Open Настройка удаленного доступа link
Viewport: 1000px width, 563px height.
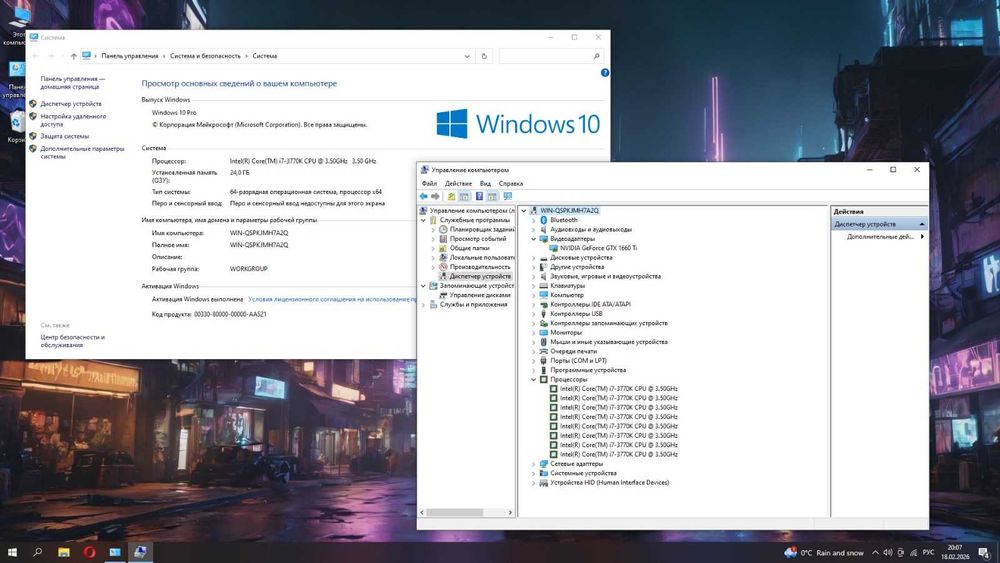click(73, 121)
